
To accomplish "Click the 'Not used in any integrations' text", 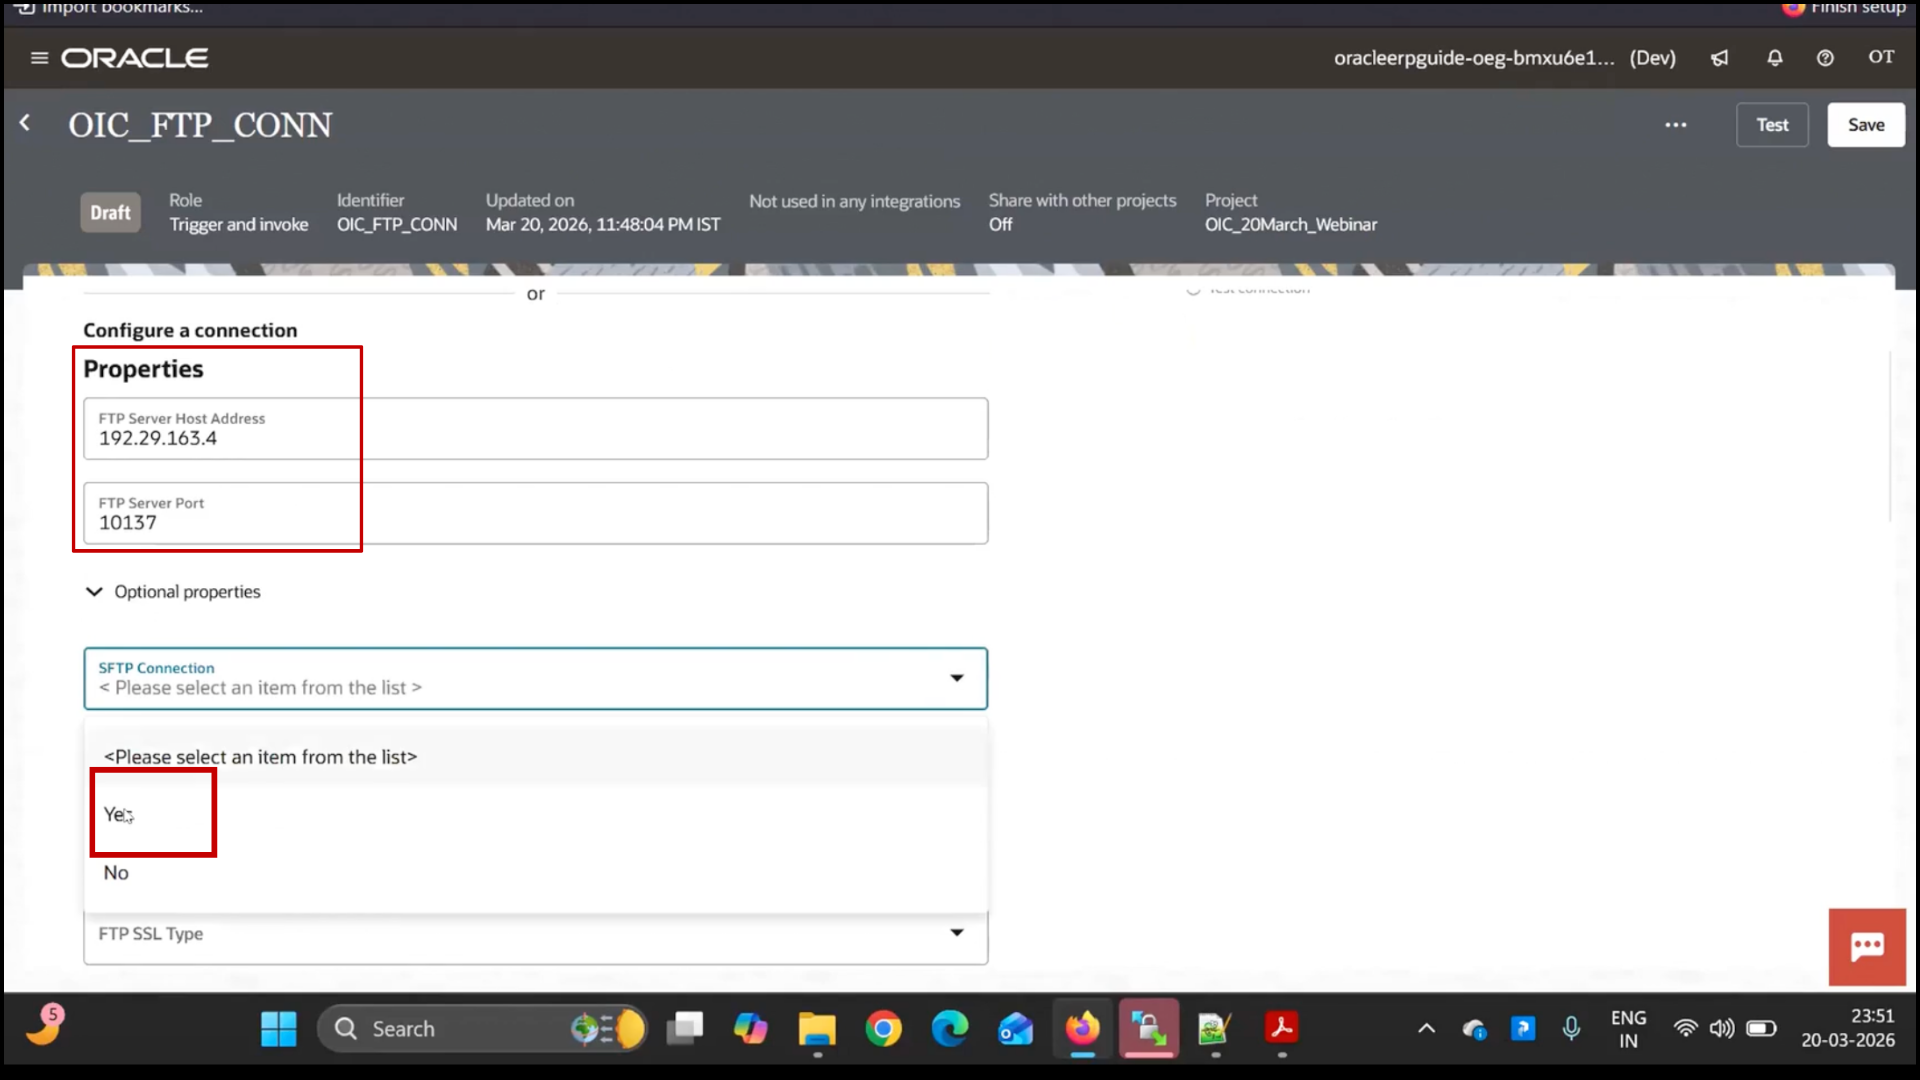I will (x=855, y=201).
